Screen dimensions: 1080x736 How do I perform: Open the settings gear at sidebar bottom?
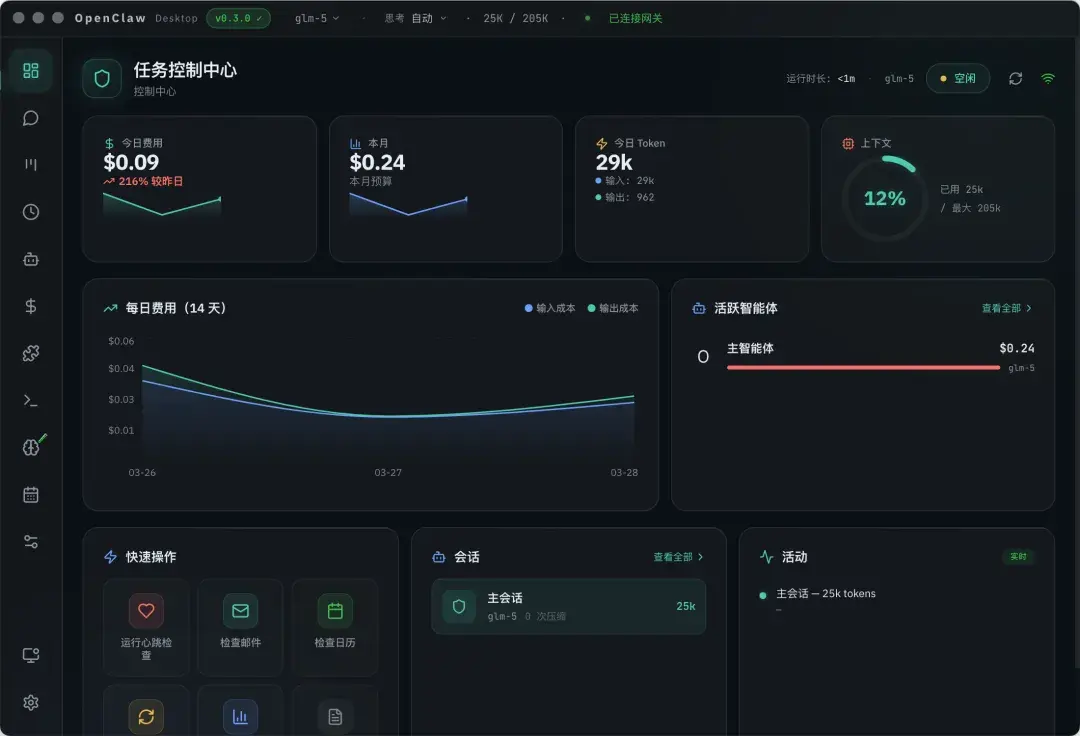pyautogui.click(x=31, y=702)
